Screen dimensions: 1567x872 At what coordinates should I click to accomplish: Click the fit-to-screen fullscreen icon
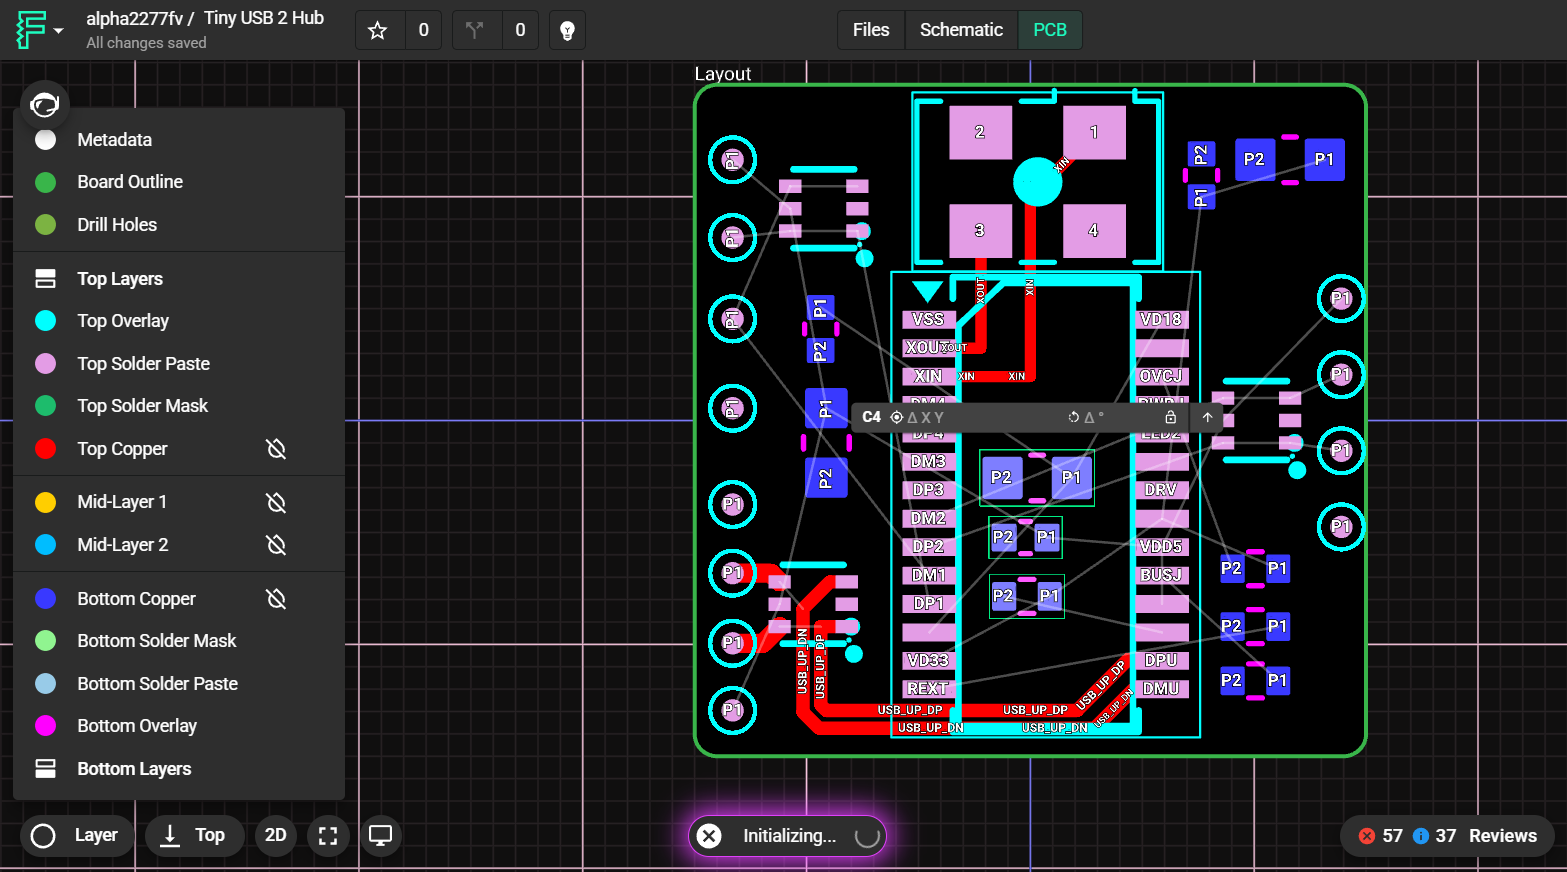point(328,836)
